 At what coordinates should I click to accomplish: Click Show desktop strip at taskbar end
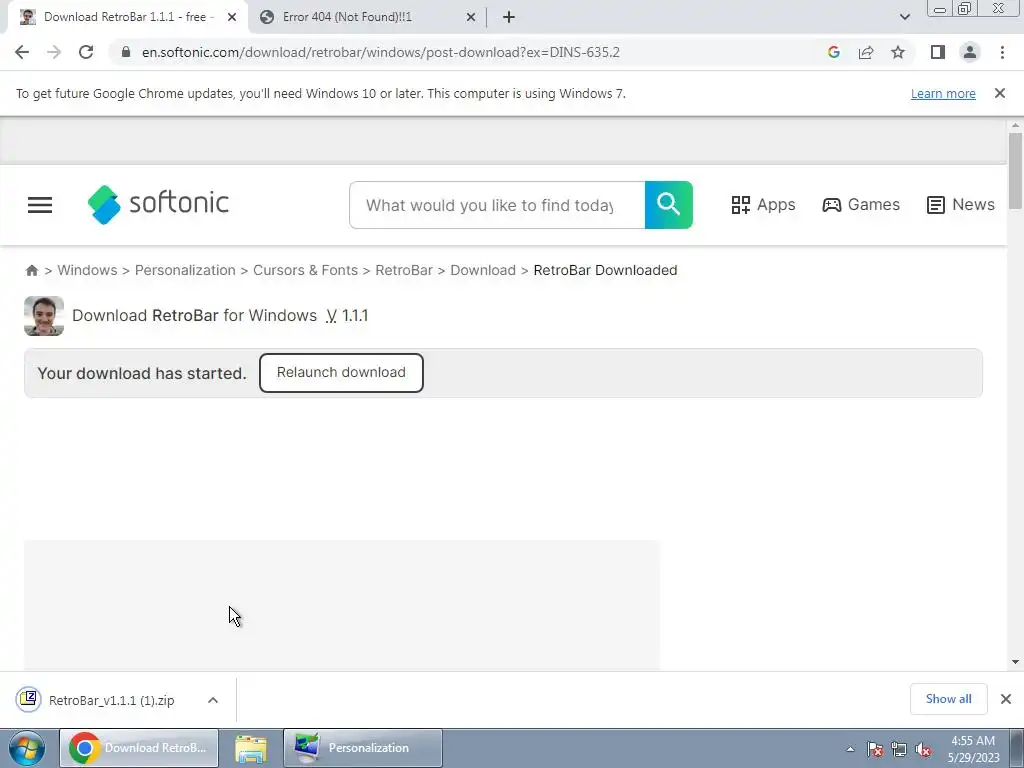[1017, 748]
